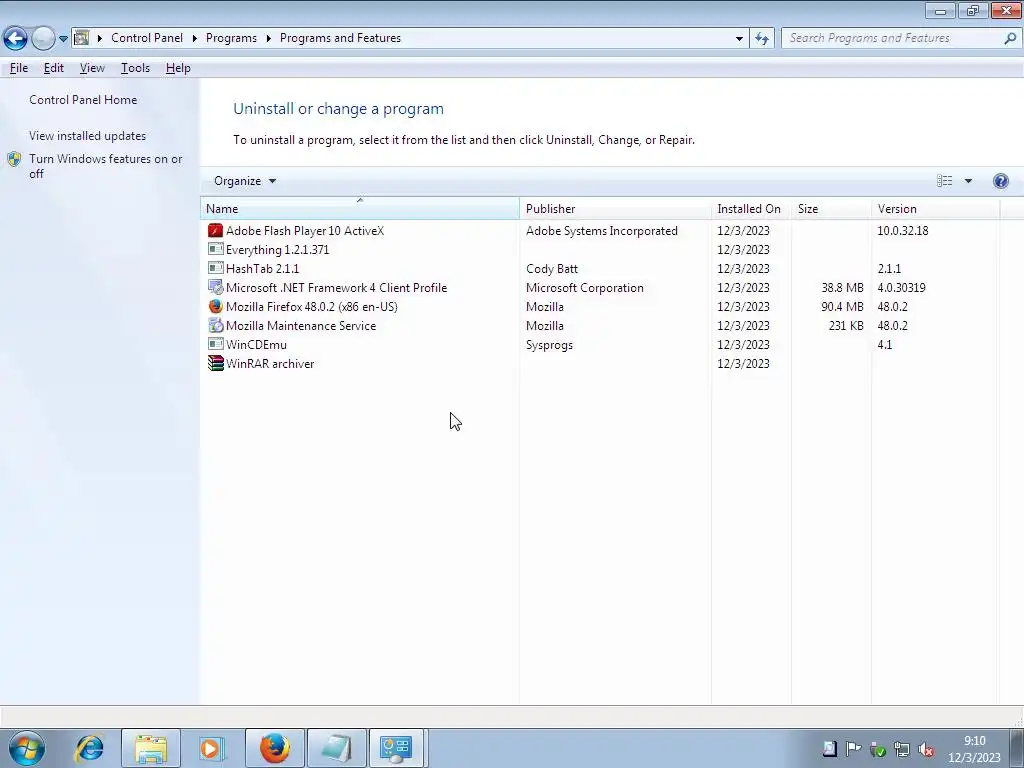This screenshot has width=1024, height=768.
Task: Open Windows Explorer folder taskbar icon
Action: tap(151, 748)
